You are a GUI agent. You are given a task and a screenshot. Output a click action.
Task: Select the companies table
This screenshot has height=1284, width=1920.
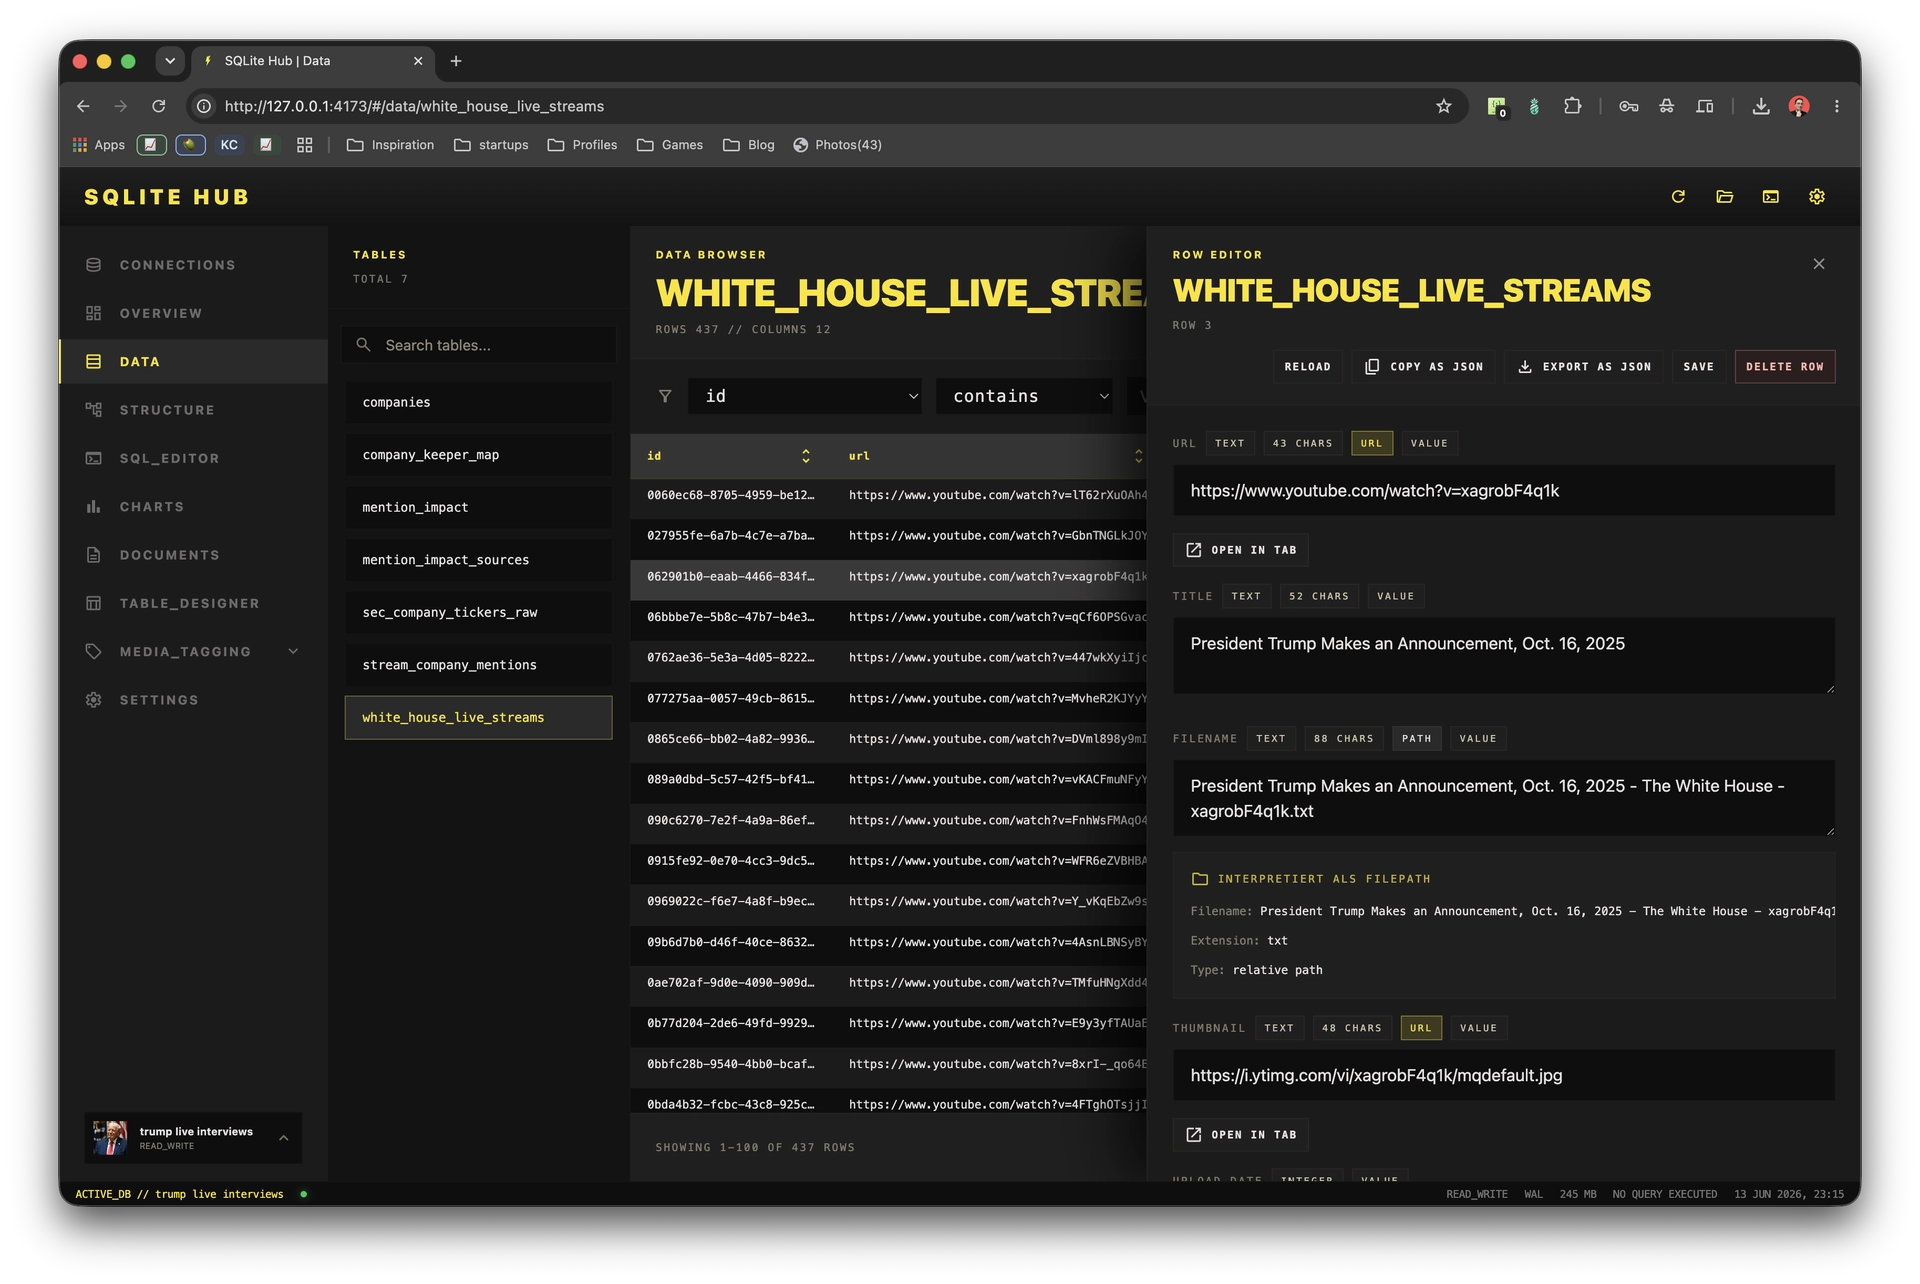point(478,402)
